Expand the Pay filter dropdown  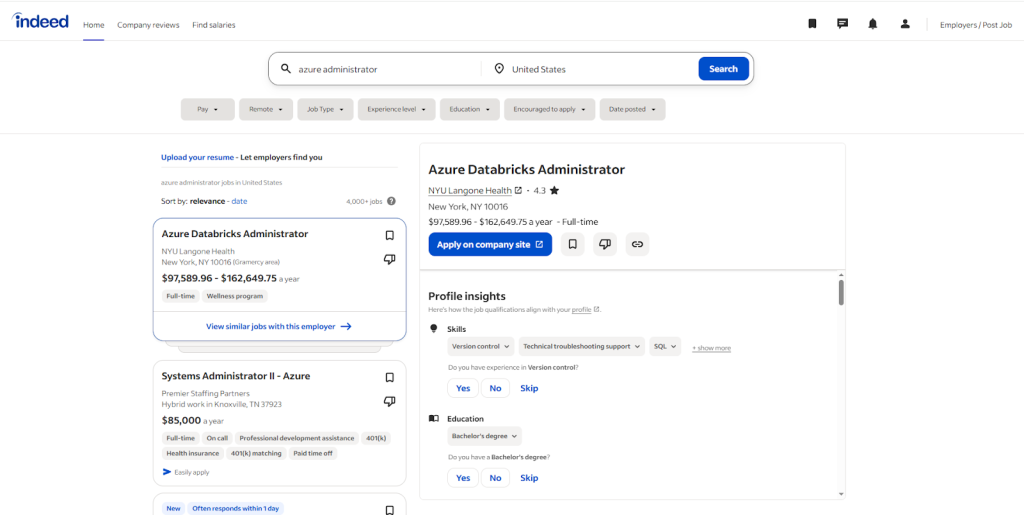(x=208, y=110)
